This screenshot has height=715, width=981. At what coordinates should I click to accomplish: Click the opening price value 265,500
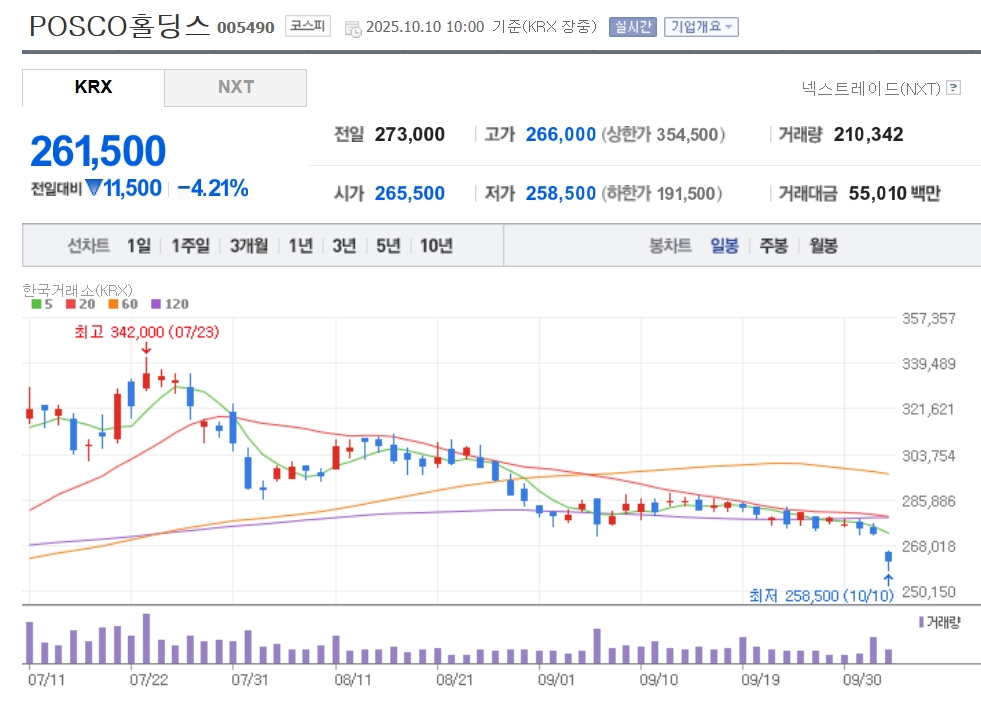tap(410, 193)
